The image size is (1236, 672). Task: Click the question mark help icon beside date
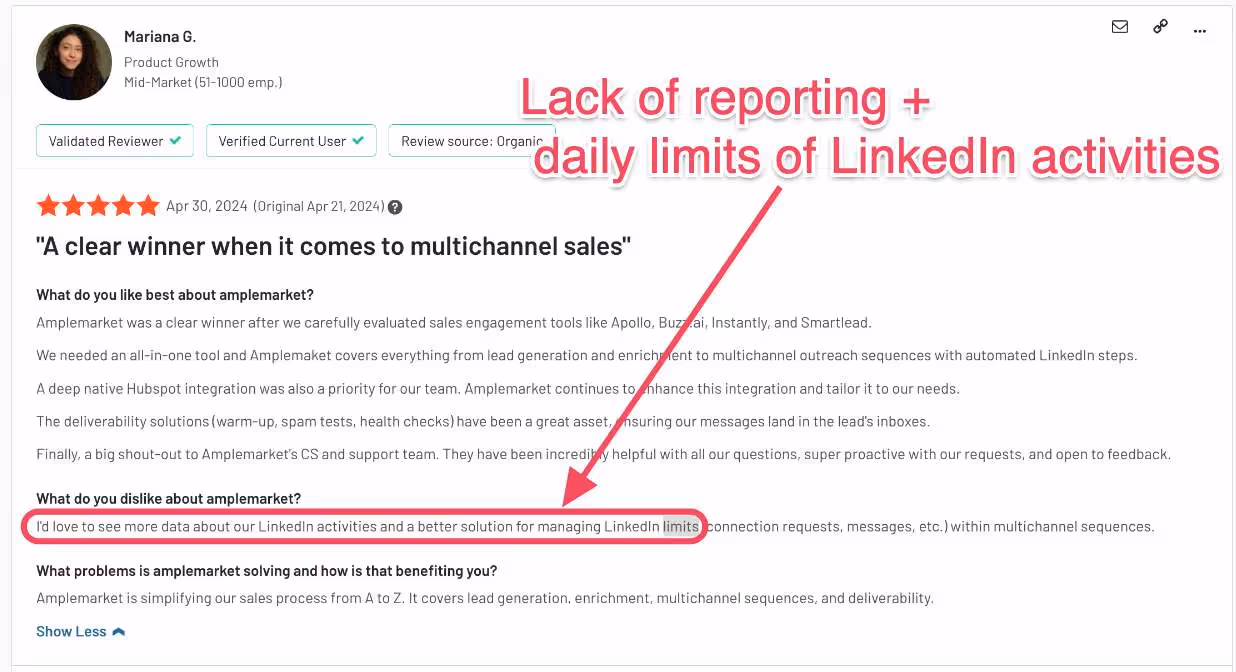[395, 206]
